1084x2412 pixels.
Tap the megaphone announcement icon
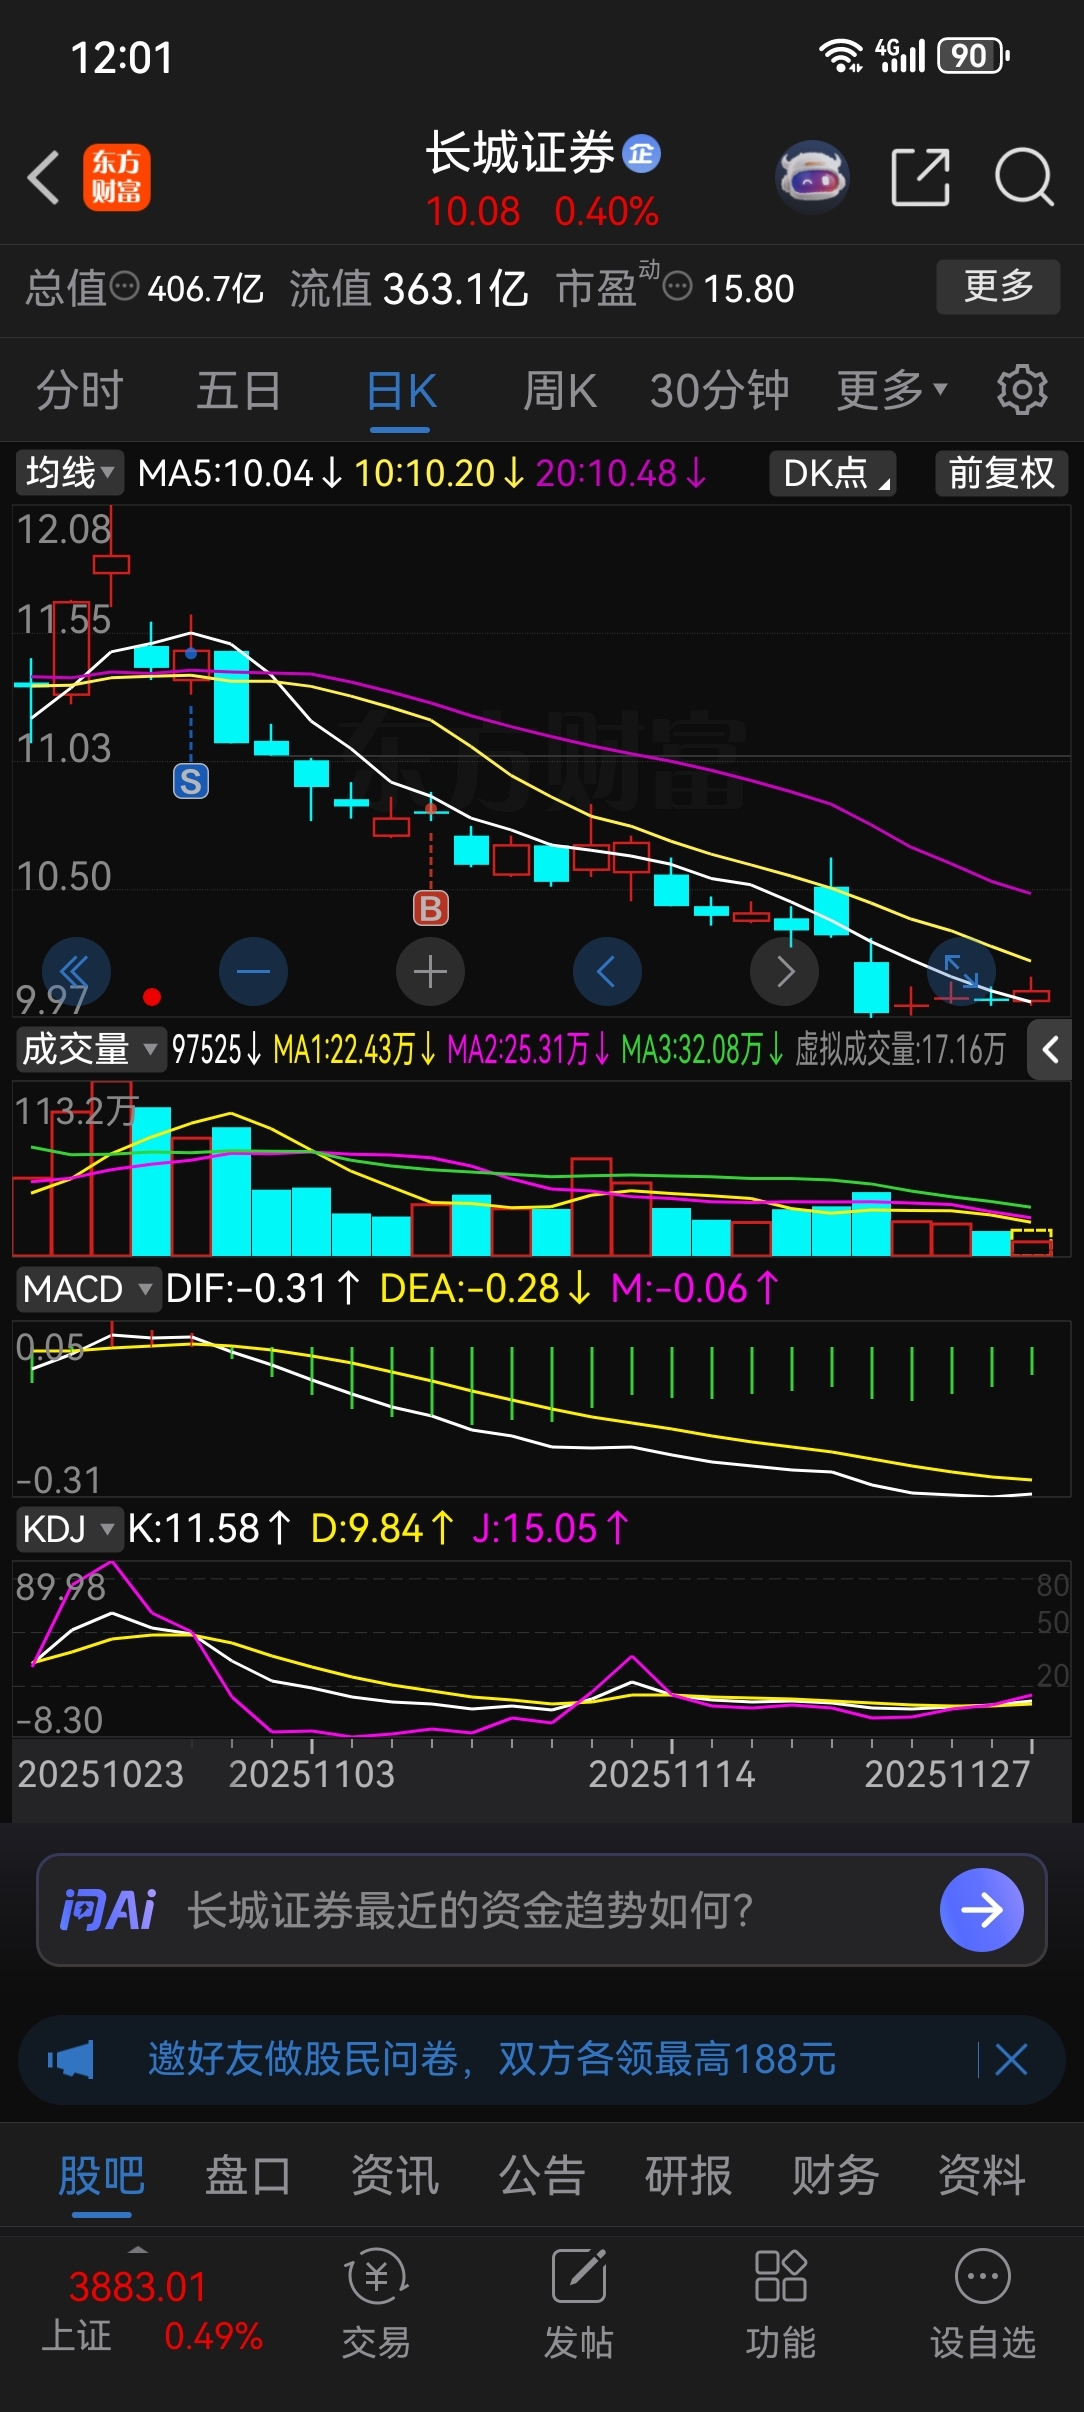coord(70,2059)
